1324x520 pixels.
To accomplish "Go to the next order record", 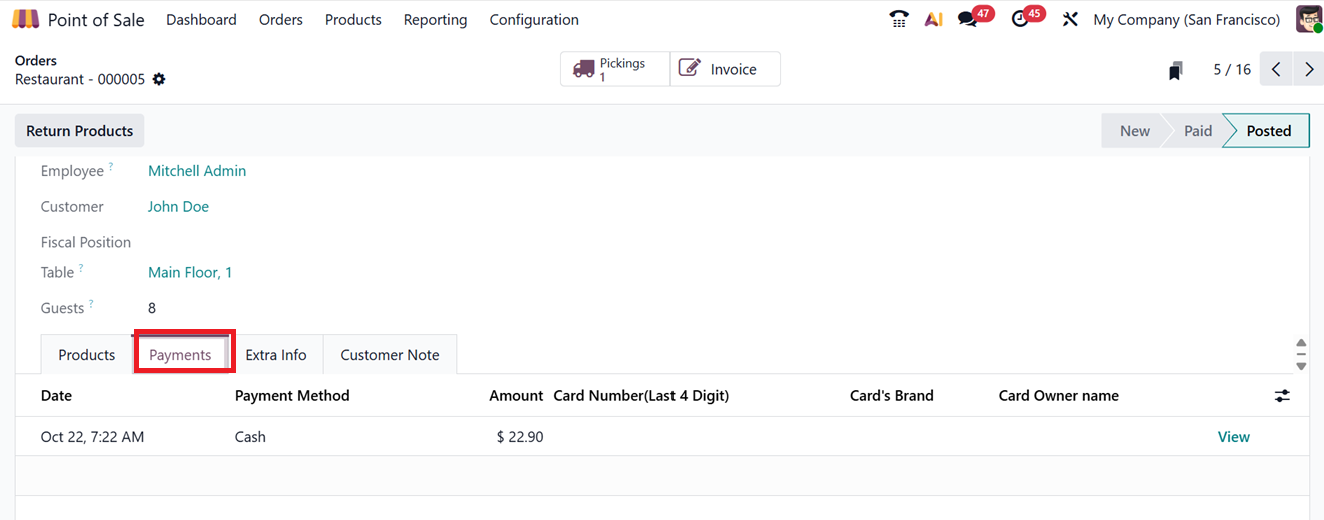I will pos(1309,70).
